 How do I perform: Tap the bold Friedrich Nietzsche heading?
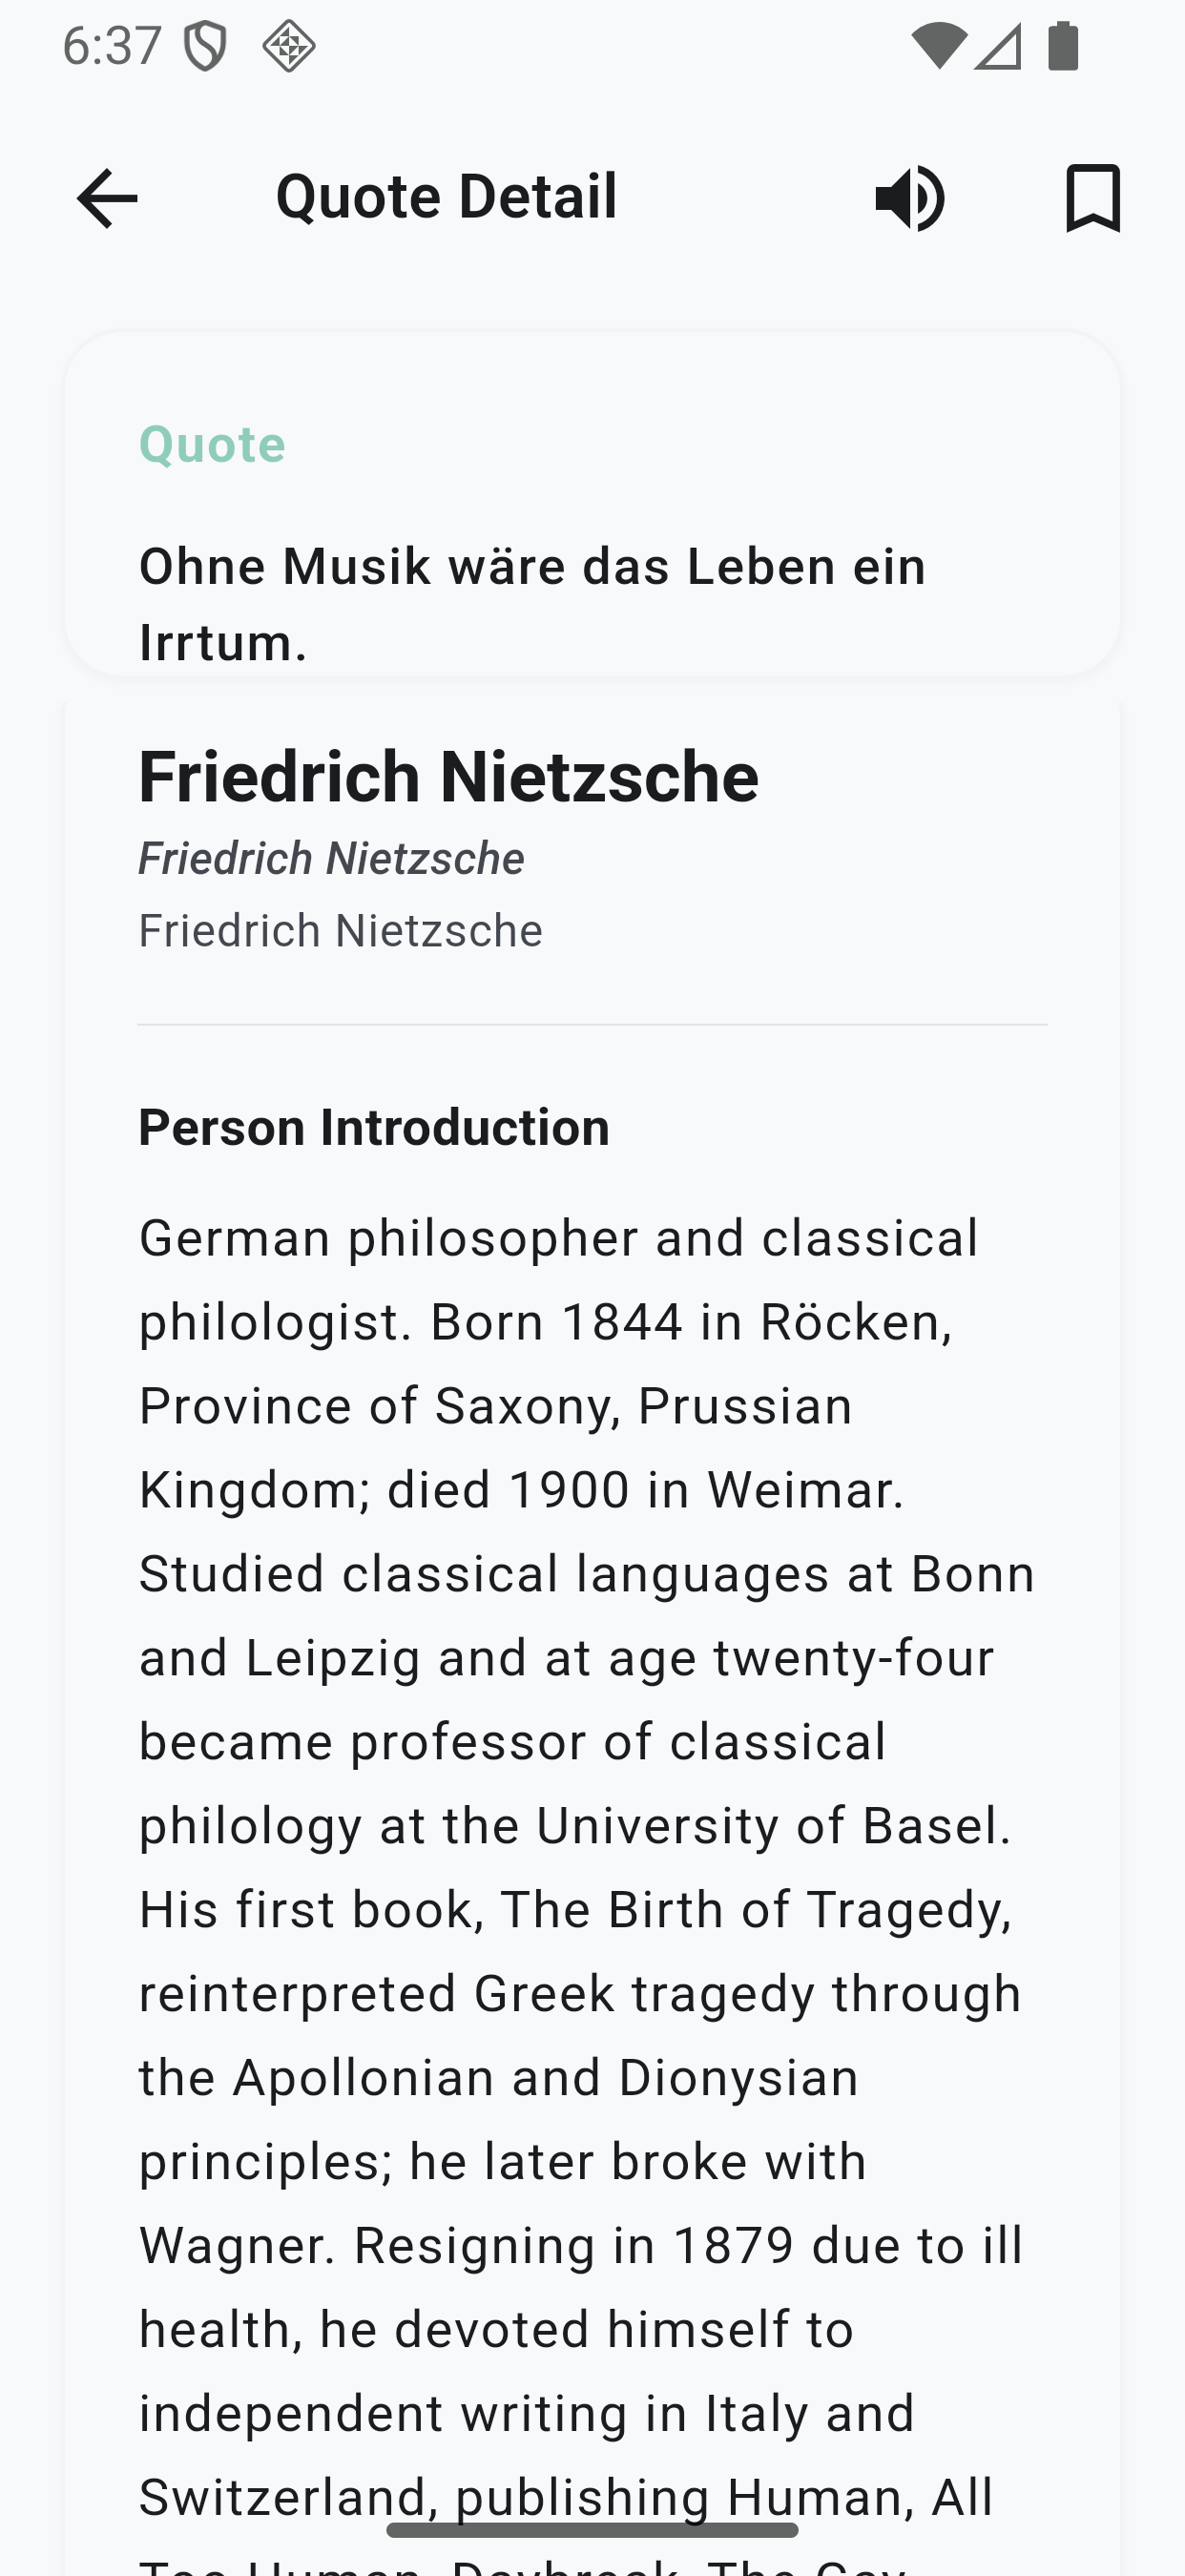[x=448, y=776]
